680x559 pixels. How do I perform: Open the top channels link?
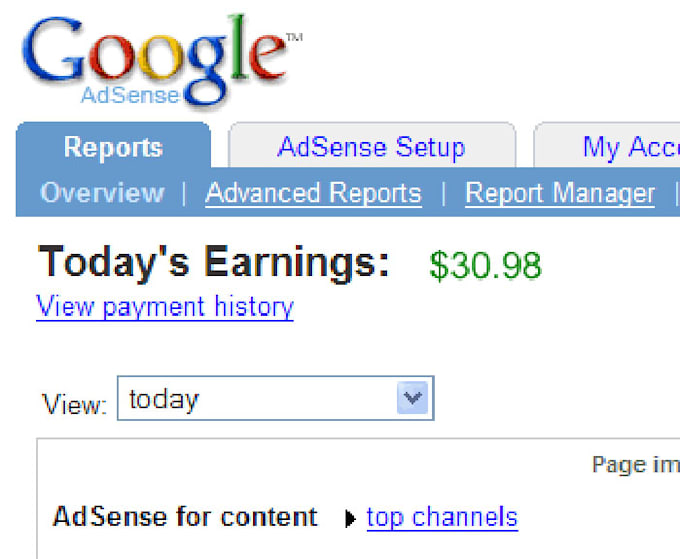pos(442,517)
